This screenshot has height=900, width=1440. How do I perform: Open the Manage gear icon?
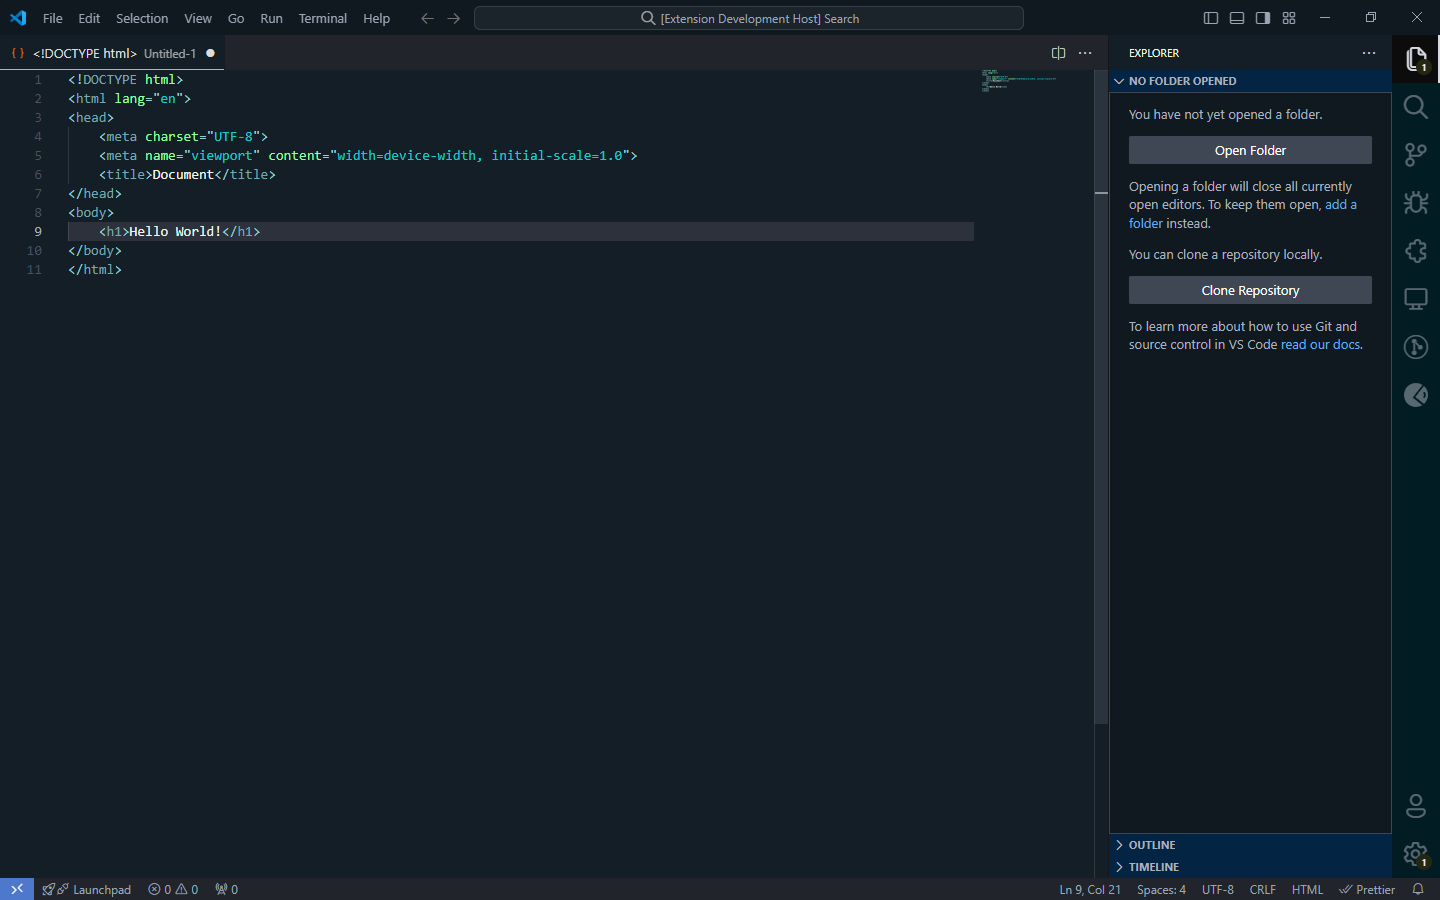(1416, 854)
